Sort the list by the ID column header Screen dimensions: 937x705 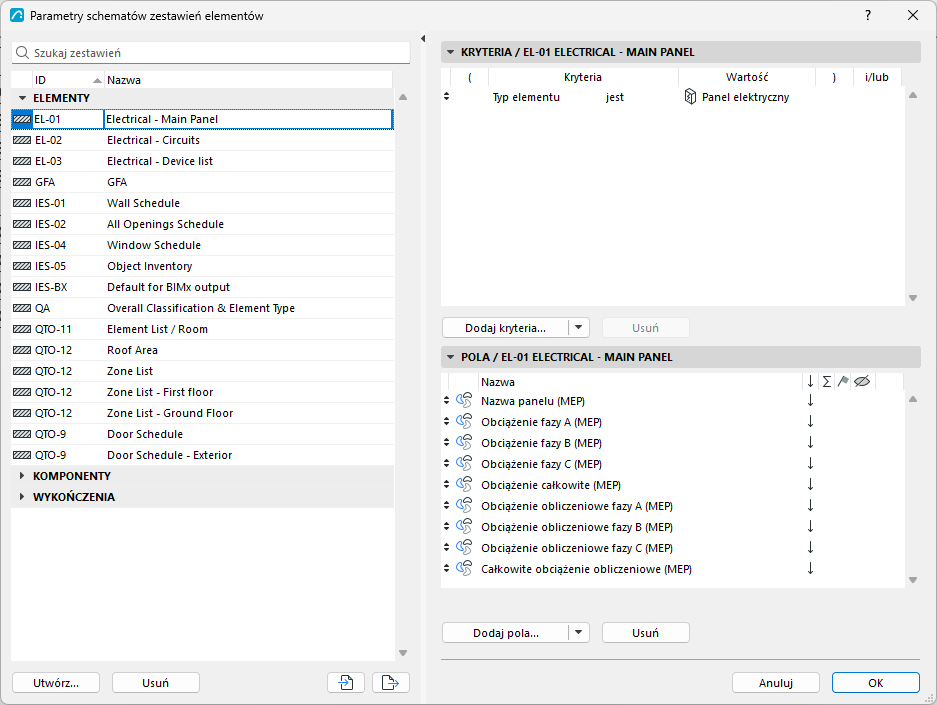[x=68, y=80]
